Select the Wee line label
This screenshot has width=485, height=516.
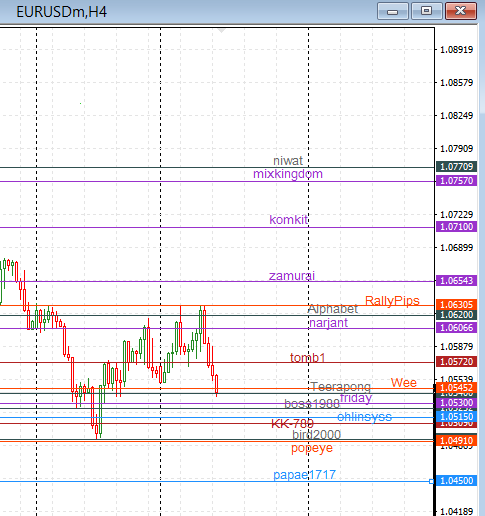coord(404,382)
